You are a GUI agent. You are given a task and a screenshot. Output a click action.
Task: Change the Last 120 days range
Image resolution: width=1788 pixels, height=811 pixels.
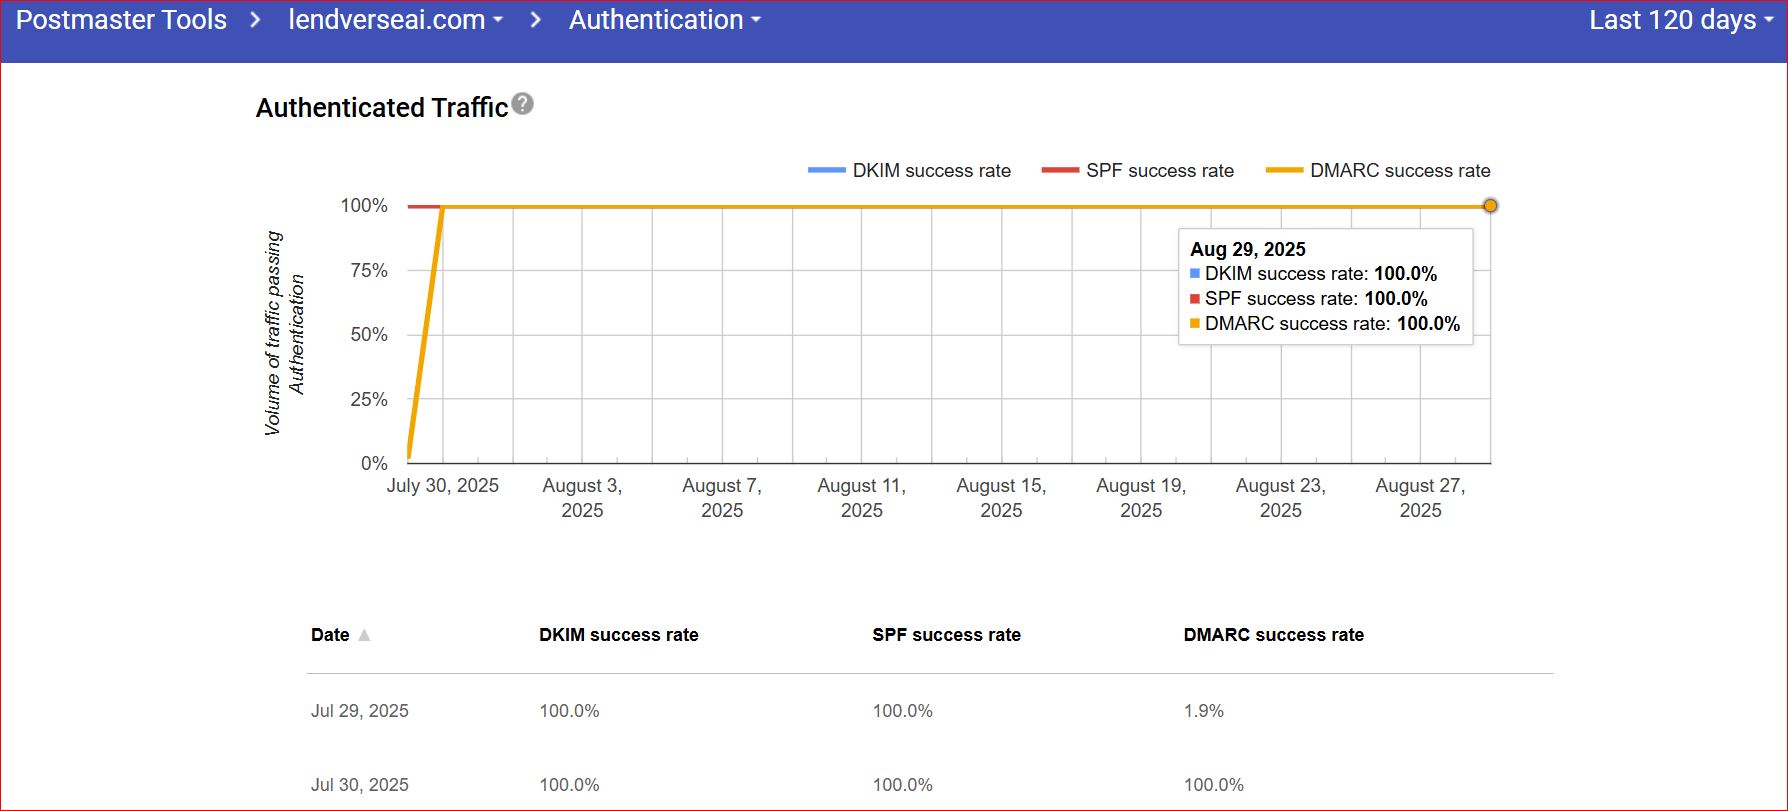click(1680, 20)
